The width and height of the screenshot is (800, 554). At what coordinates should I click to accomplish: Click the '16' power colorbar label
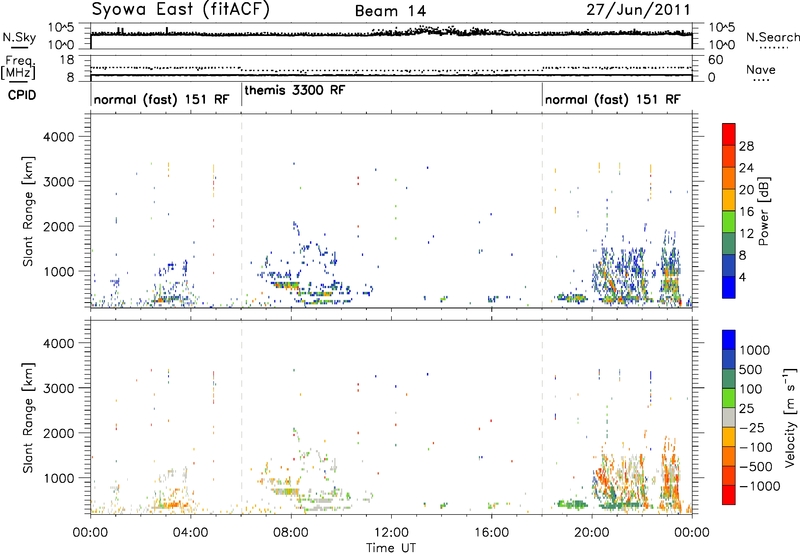746,212
